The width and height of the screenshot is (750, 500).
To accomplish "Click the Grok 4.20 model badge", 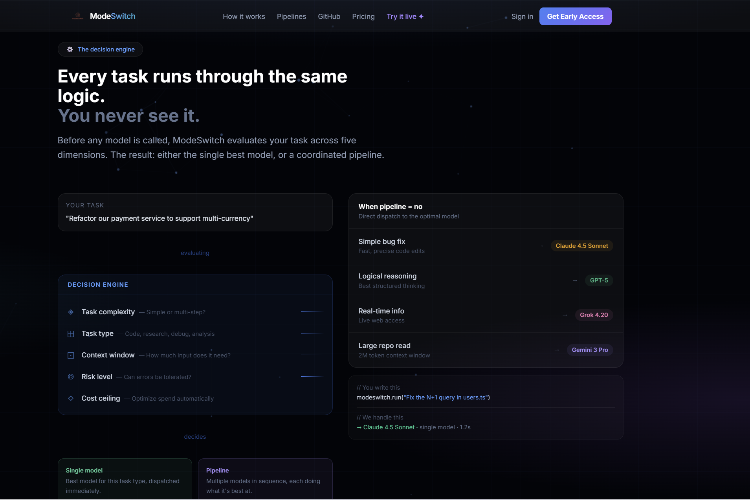I will click(x=594, y=315).
